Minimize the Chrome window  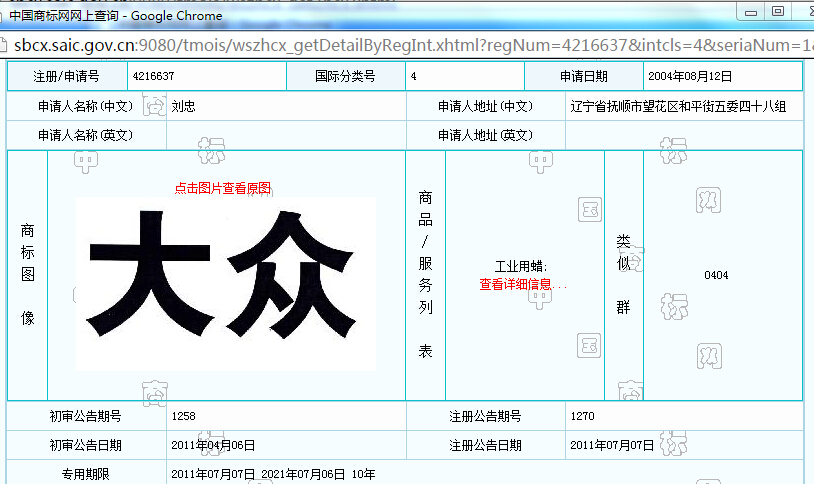click(751, 12)
